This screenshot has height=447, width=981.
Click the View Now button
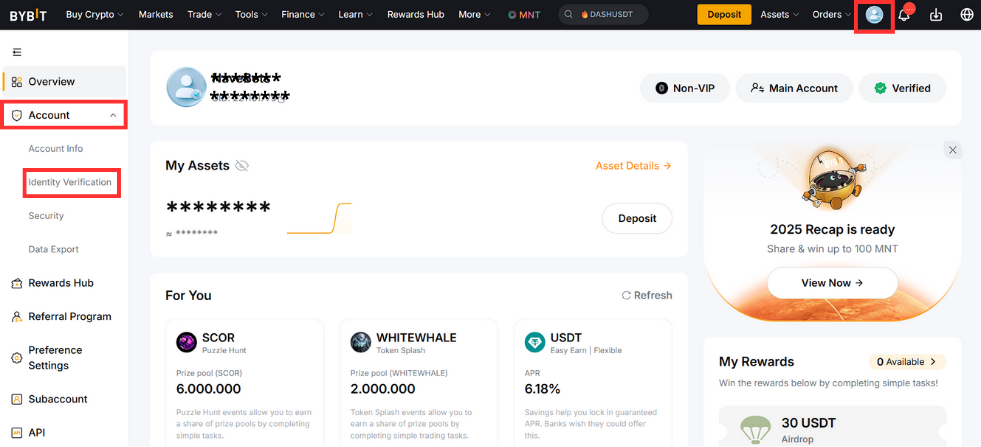tap(832, 283)
